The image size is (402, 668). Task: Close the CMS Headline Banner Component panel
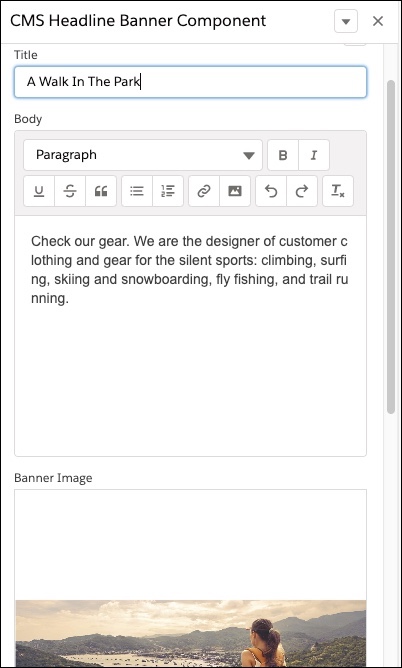click(x=378, y=21)
